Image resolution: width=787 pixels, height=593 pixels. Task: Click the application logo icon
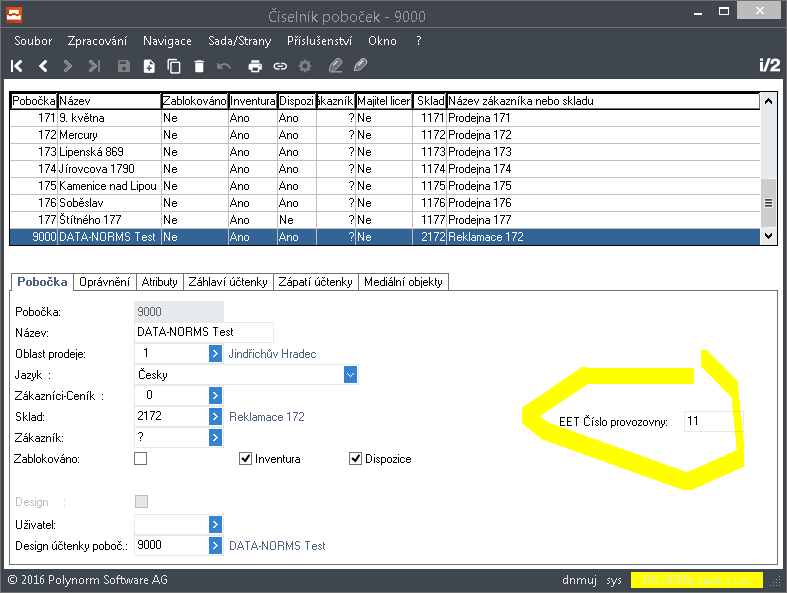(x=14, y=15)
